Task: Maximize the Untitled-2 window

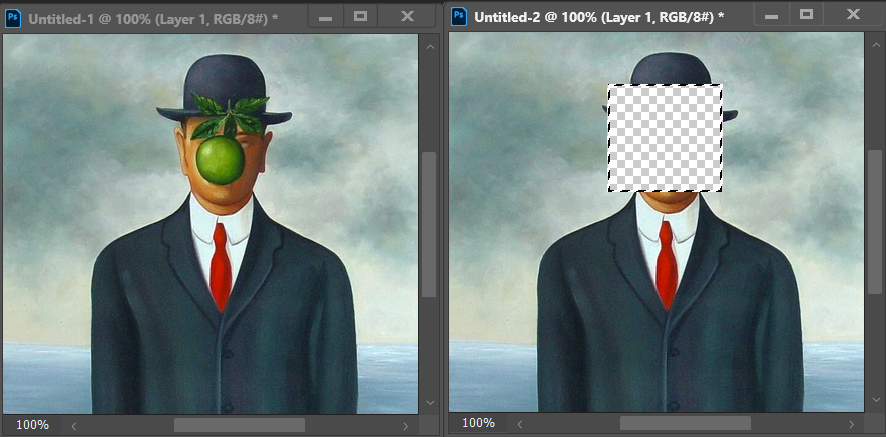Action: tap(807, 15)
